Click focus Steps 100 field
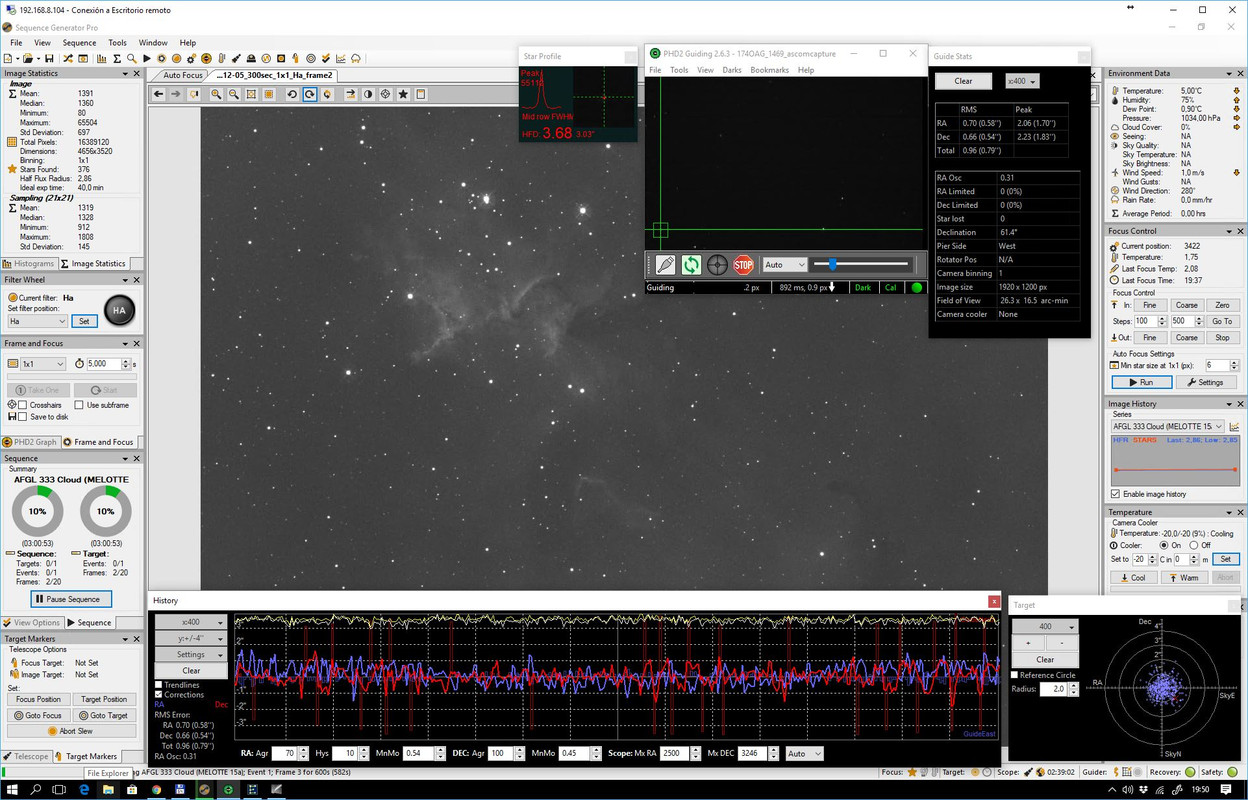This screenshot has width=1248, height=800. pos(1146,321)
